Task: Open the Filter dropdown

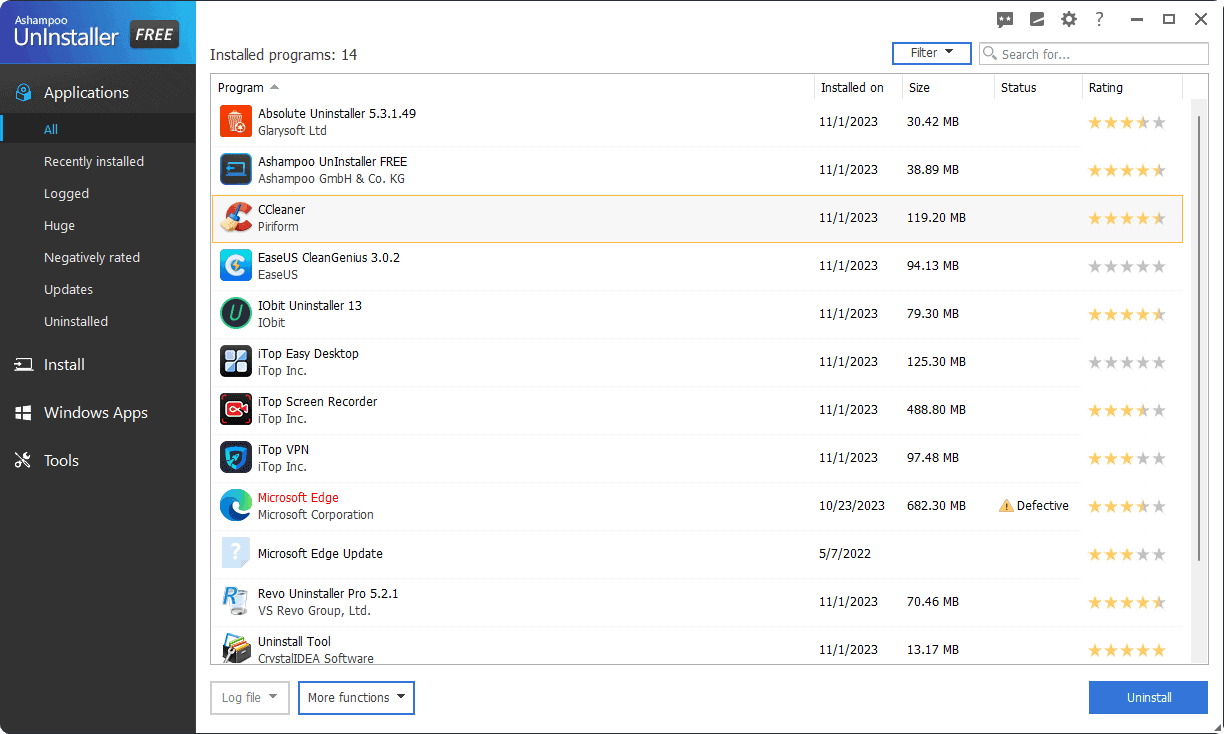Action: (931, 52)
